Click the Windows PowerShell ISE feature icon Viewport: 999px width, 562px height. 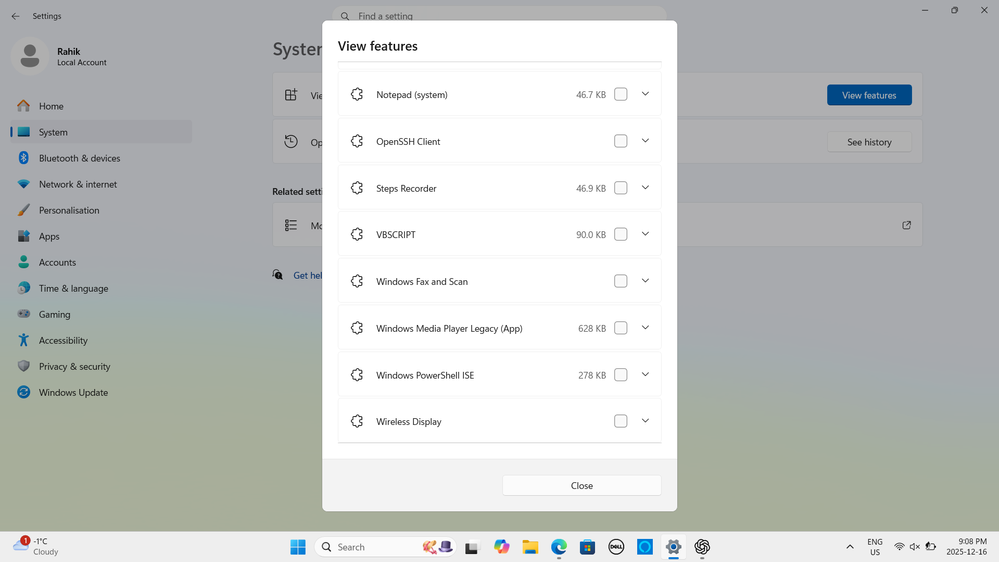[x=357, y=375]
